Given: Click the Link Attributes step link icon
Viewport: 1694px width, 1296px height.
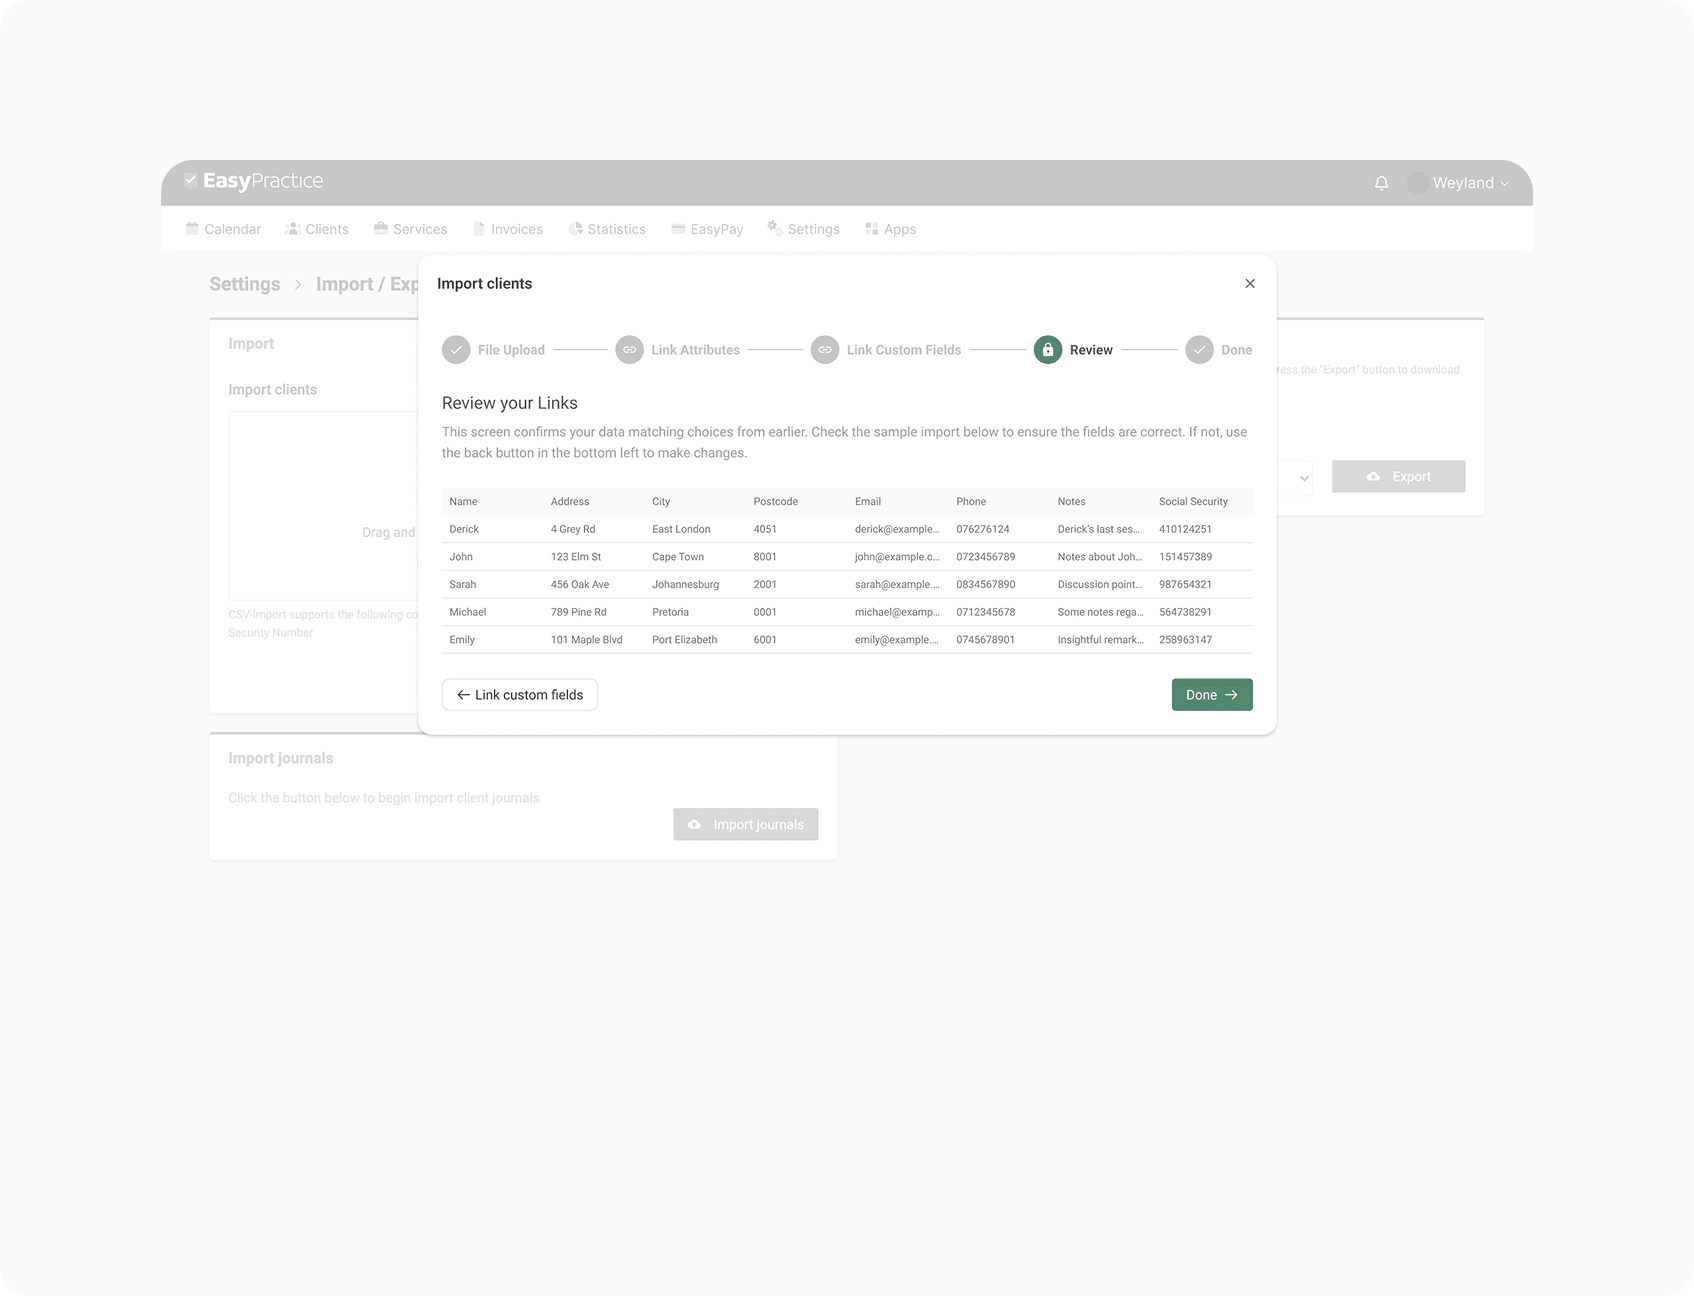Looking at the screenshot, I should tap(629, 350).
